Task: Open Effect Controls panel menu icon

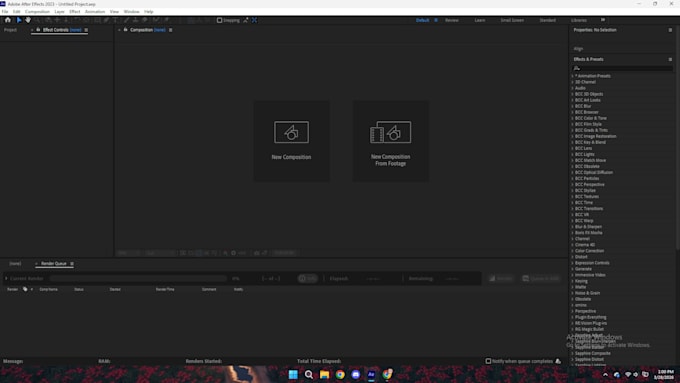Action: pos(86,30)
